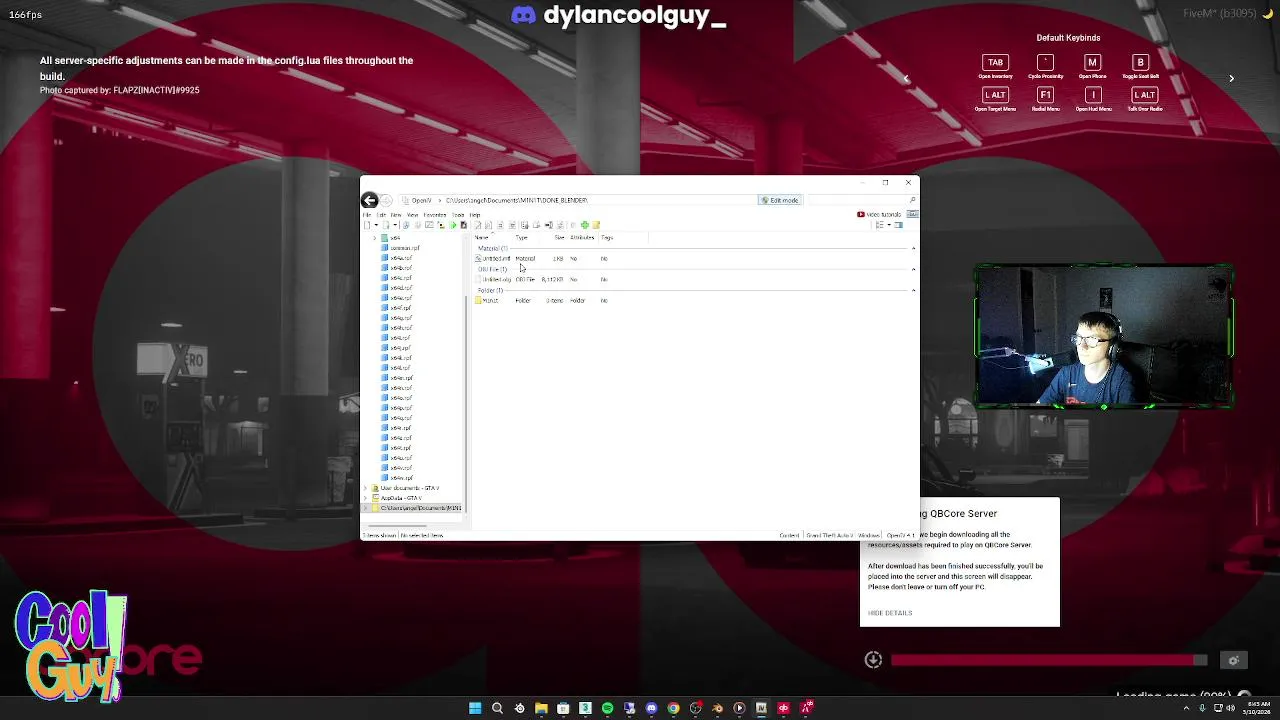Click the settings icon after progress bar
Viewport: 1280px width, 720px height.
(1233, 660)
